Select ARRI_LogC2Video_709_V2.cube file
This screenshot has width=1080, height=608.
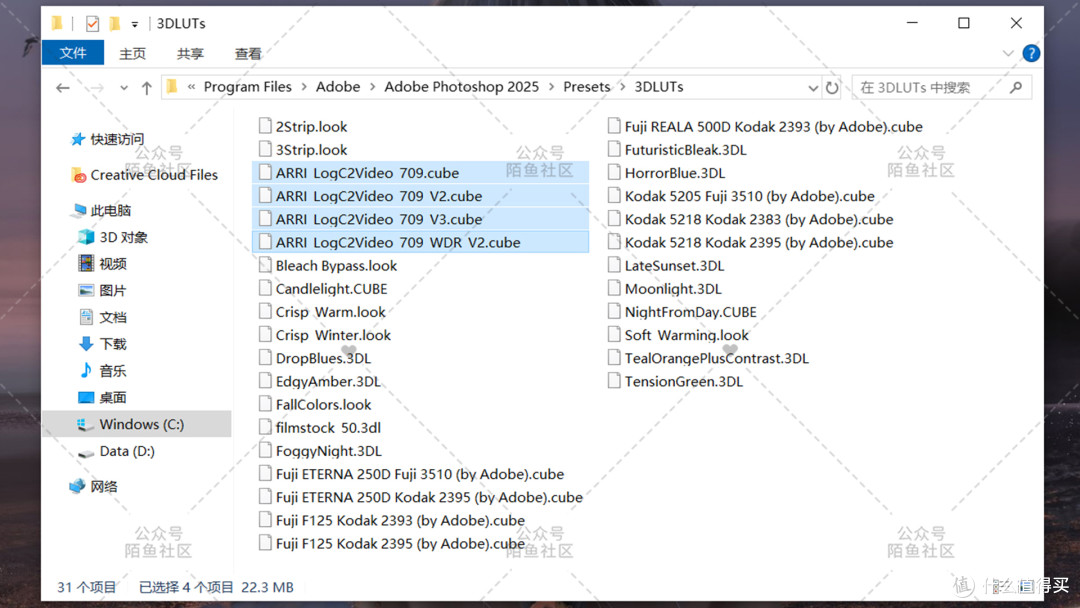(x=421, y=196)
